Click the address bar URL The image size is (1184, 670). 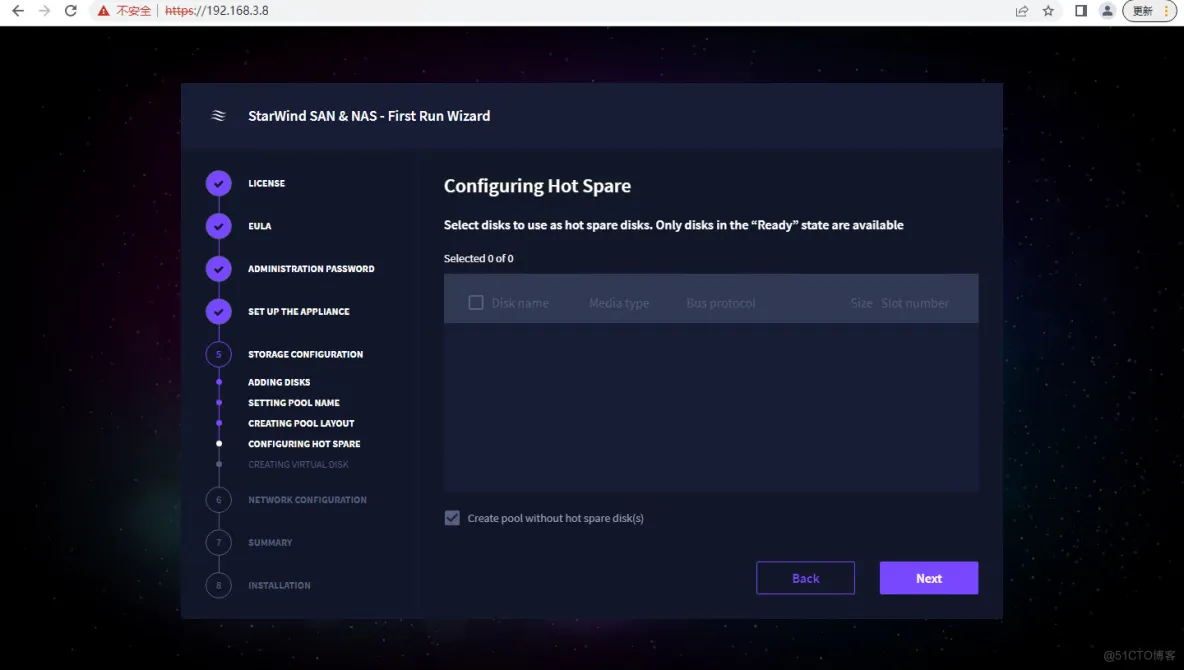[x=217, y=11]
